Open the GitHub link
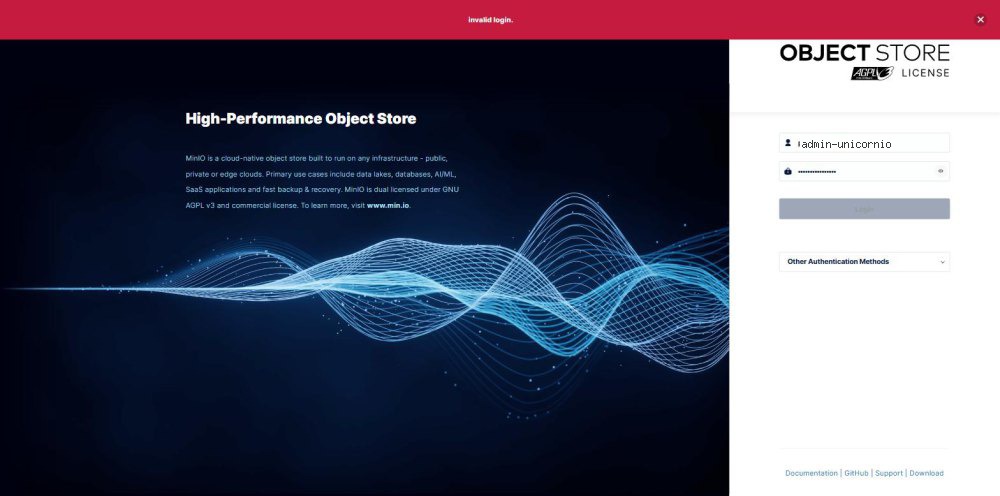 point(856,473)
